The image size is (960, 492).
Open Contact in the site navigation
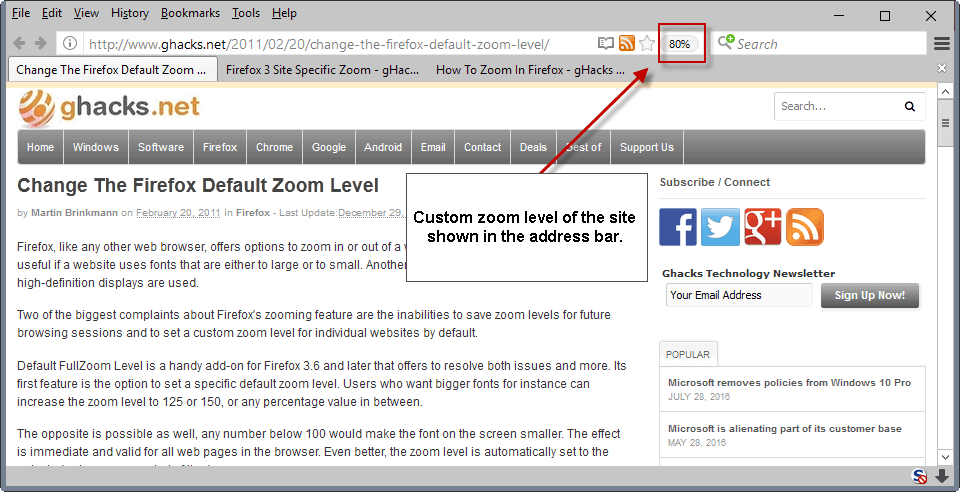point(482,147)
